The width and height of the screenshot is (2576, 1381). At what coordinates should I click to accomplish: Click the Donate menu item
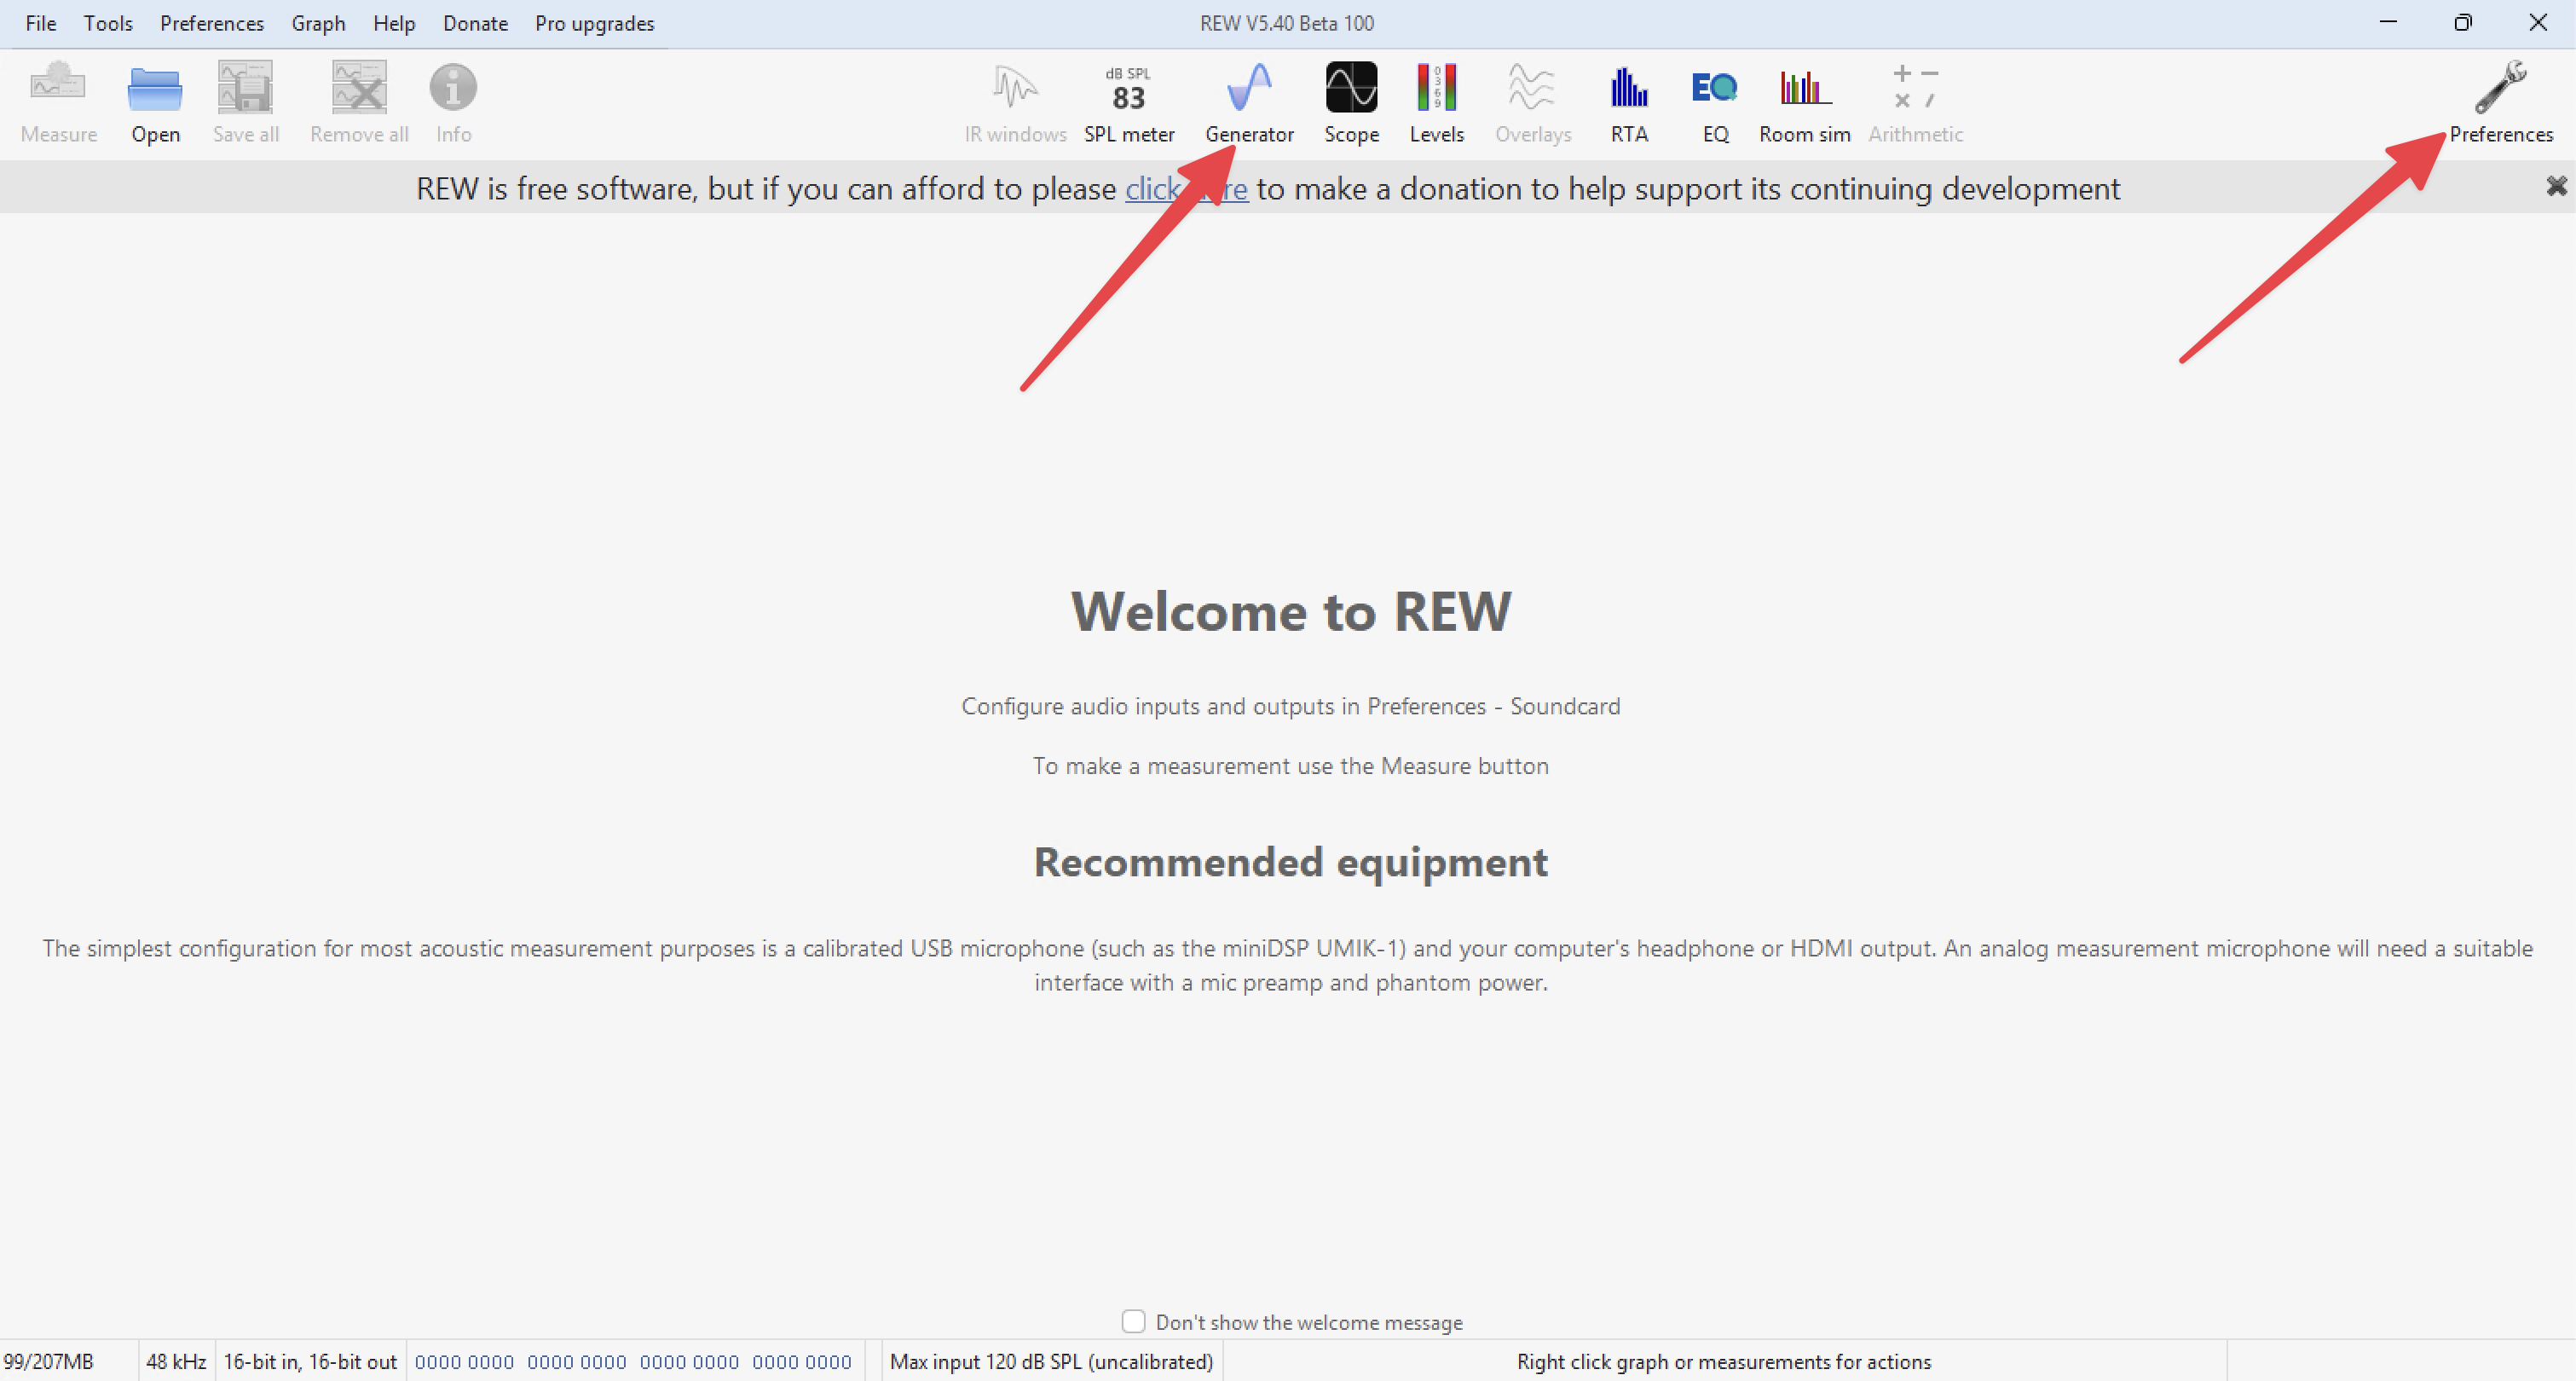click(475, 23)
